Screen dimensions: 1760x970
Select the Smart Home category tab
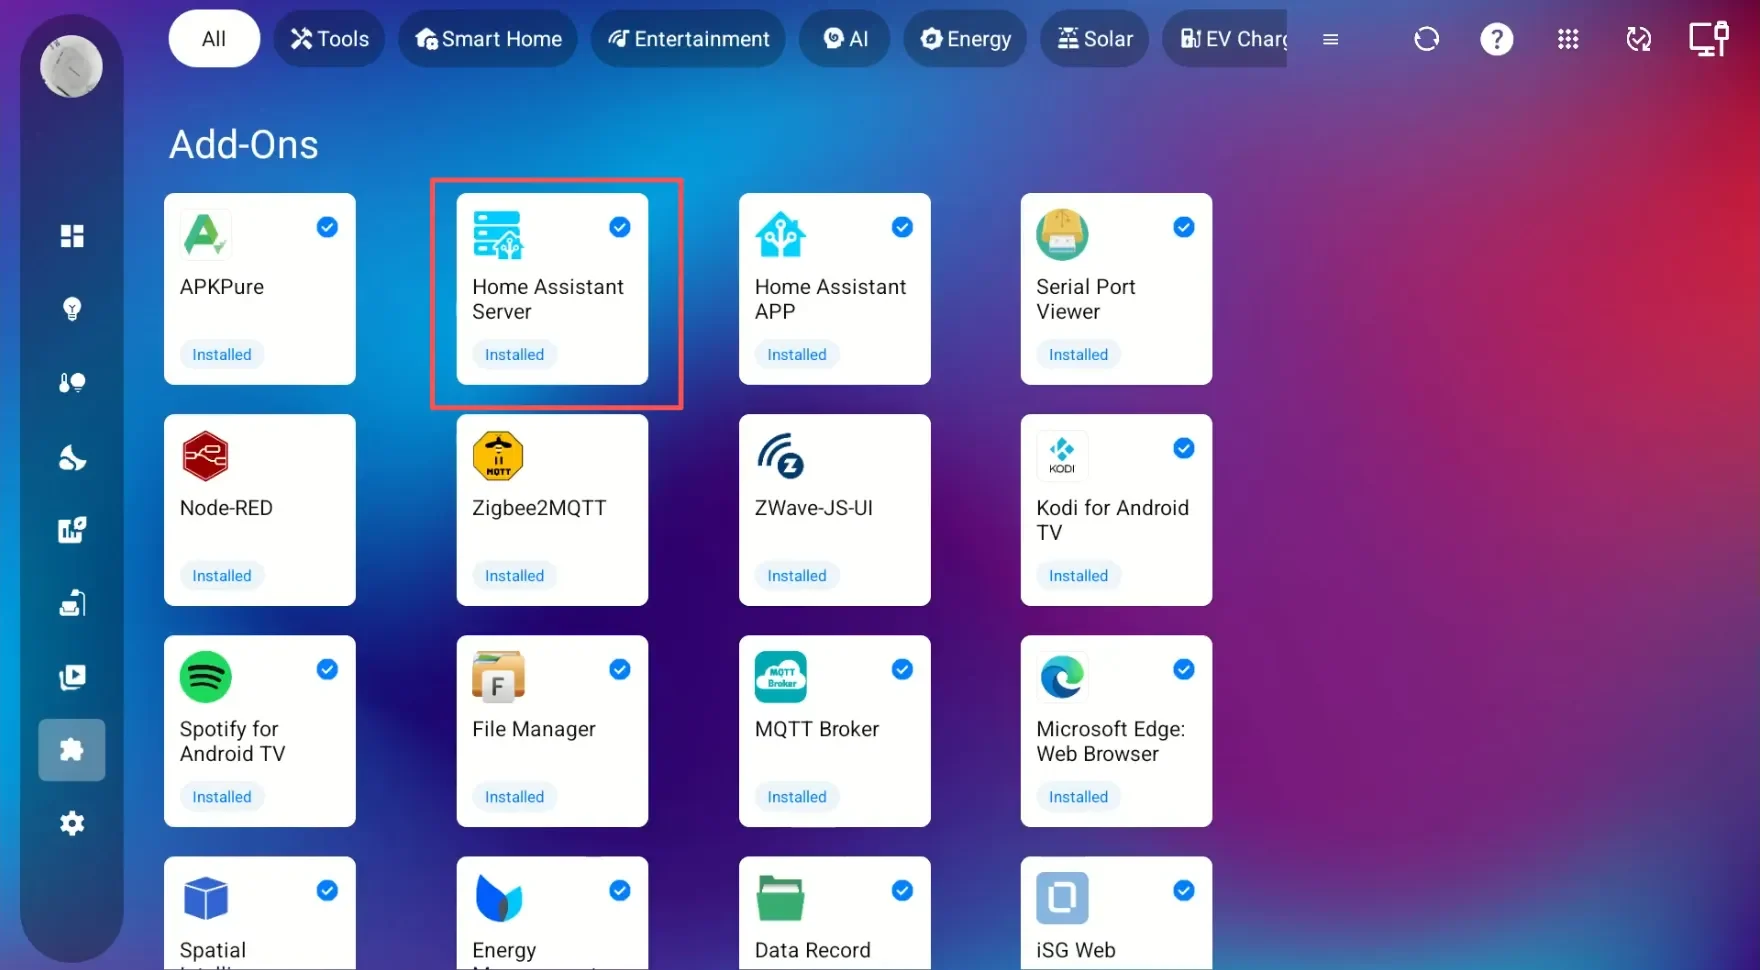click(x=488, y=39)
